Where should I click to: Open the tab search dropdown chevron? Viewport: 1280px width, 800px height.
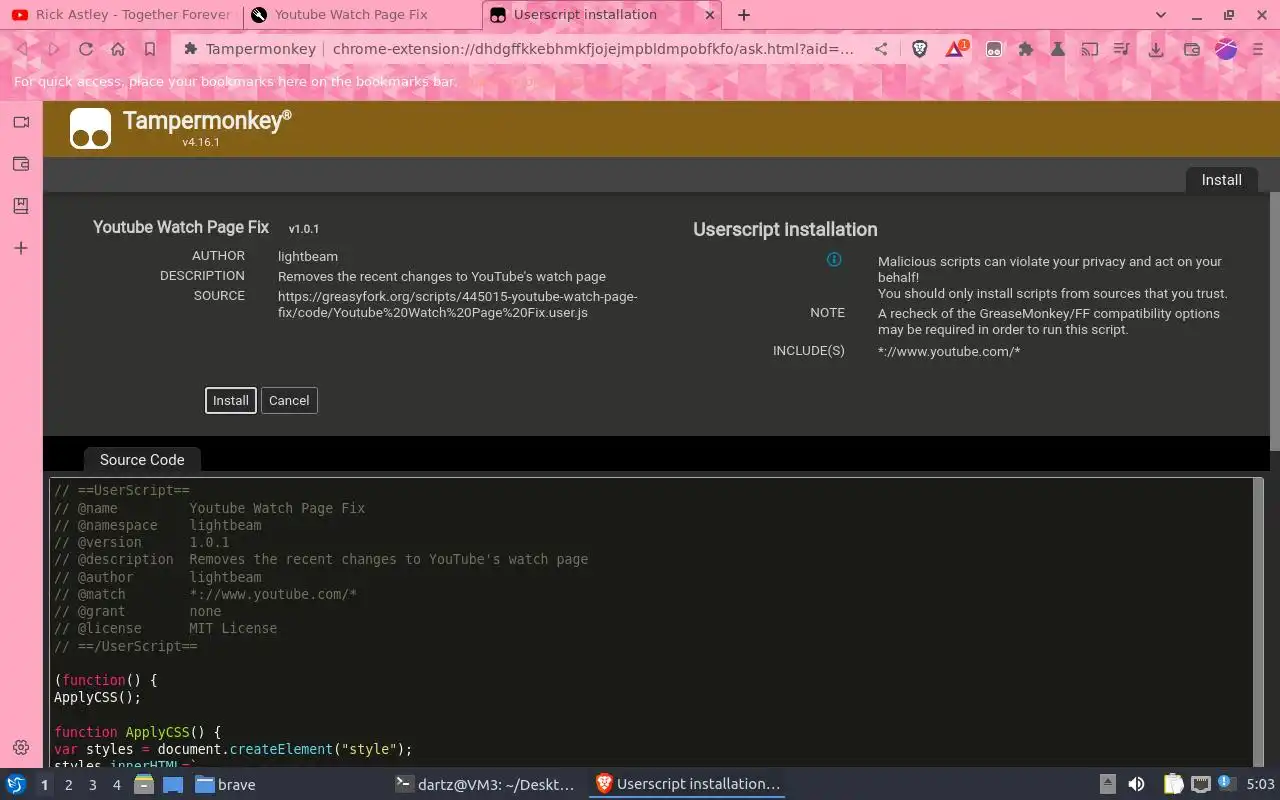(x=1161, y=15)
